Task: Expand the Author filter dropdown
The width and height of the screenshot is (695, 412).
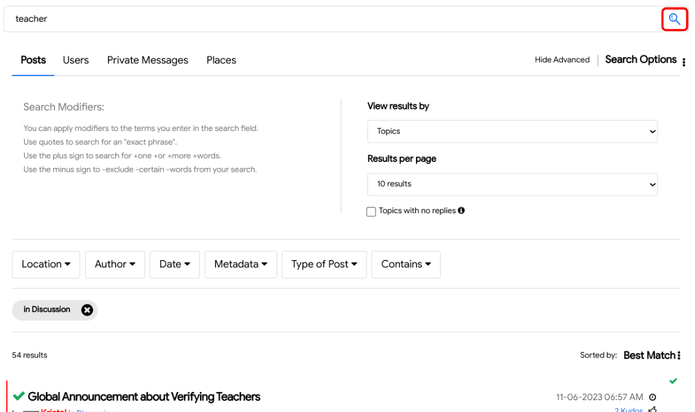Action: [x=115, y=264]
